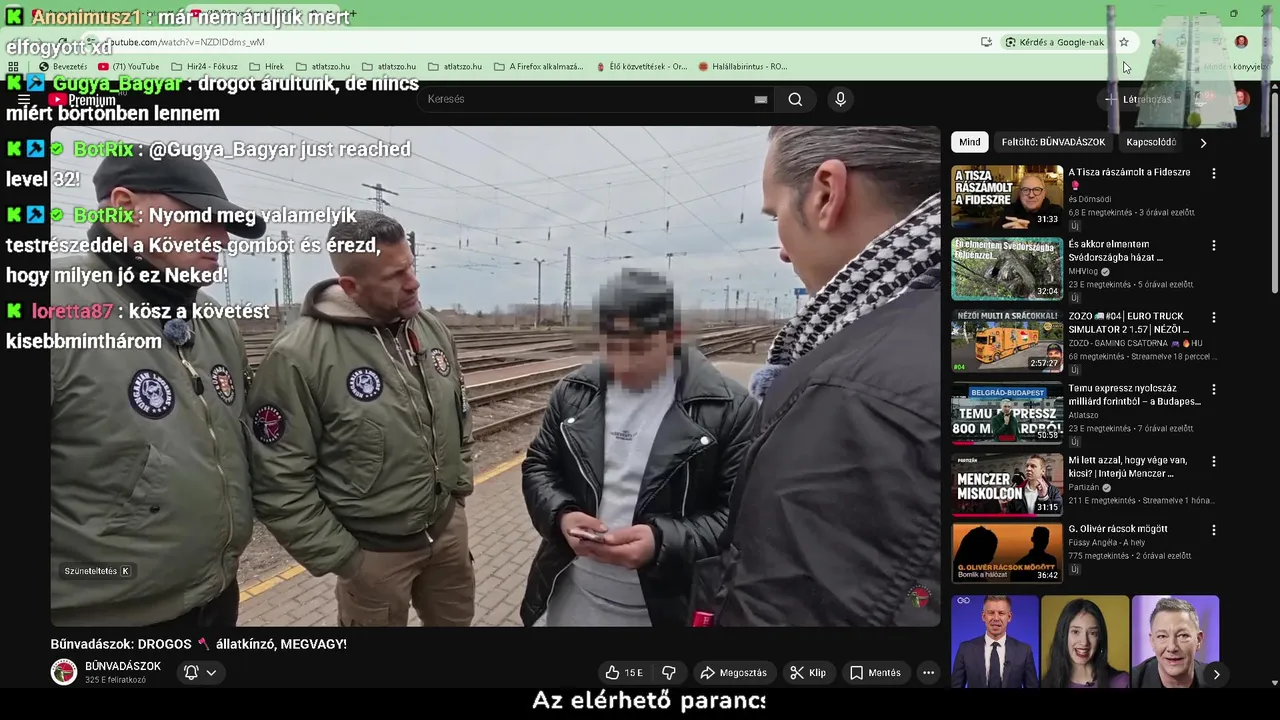1280x720 pixels.
Task: Open the orange truck Euro Truck Simulator thumbnail
Action: click(1007, 341)
